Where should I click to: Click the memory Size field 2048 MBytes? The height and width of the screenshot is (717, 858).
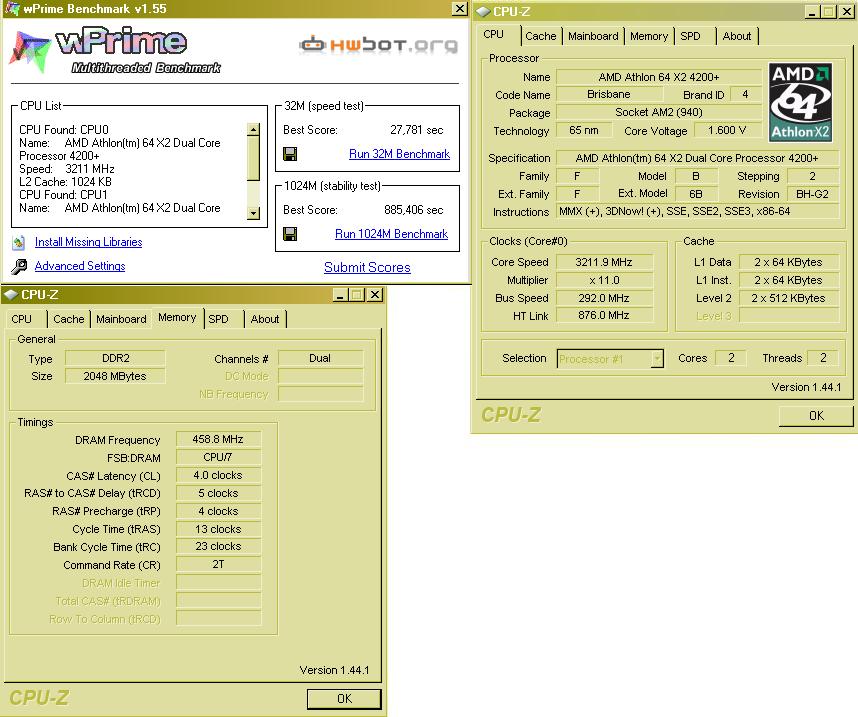115,377
